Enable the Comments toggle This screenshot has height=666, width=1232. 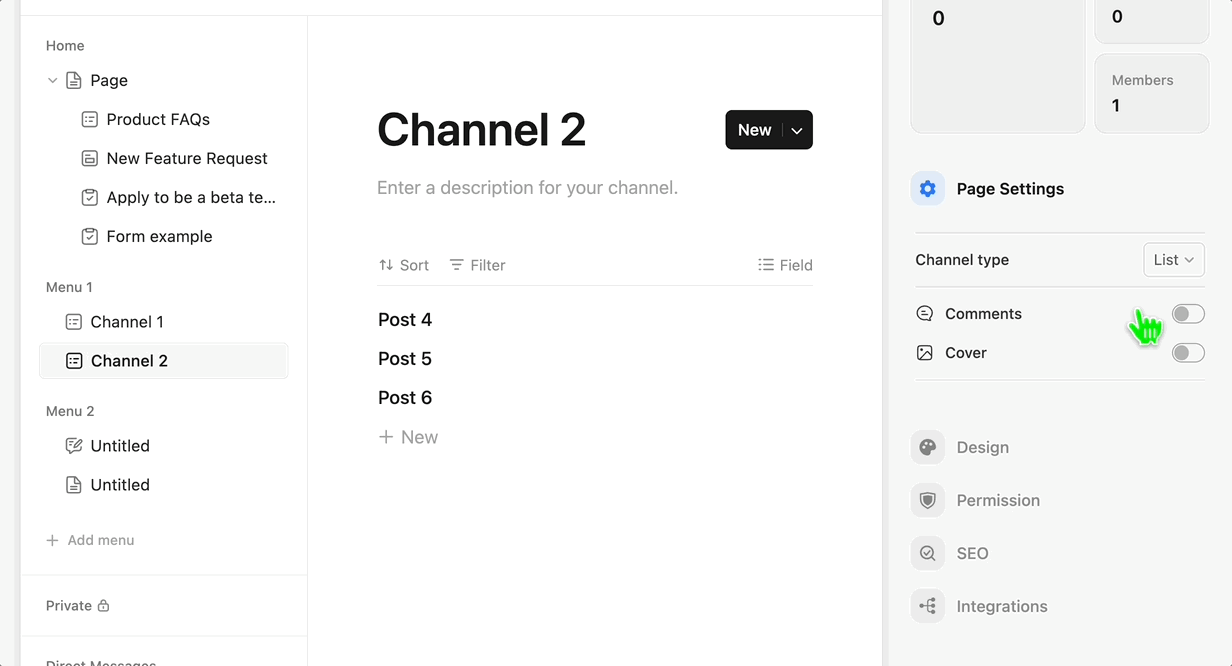click(x=1187, y=314)
